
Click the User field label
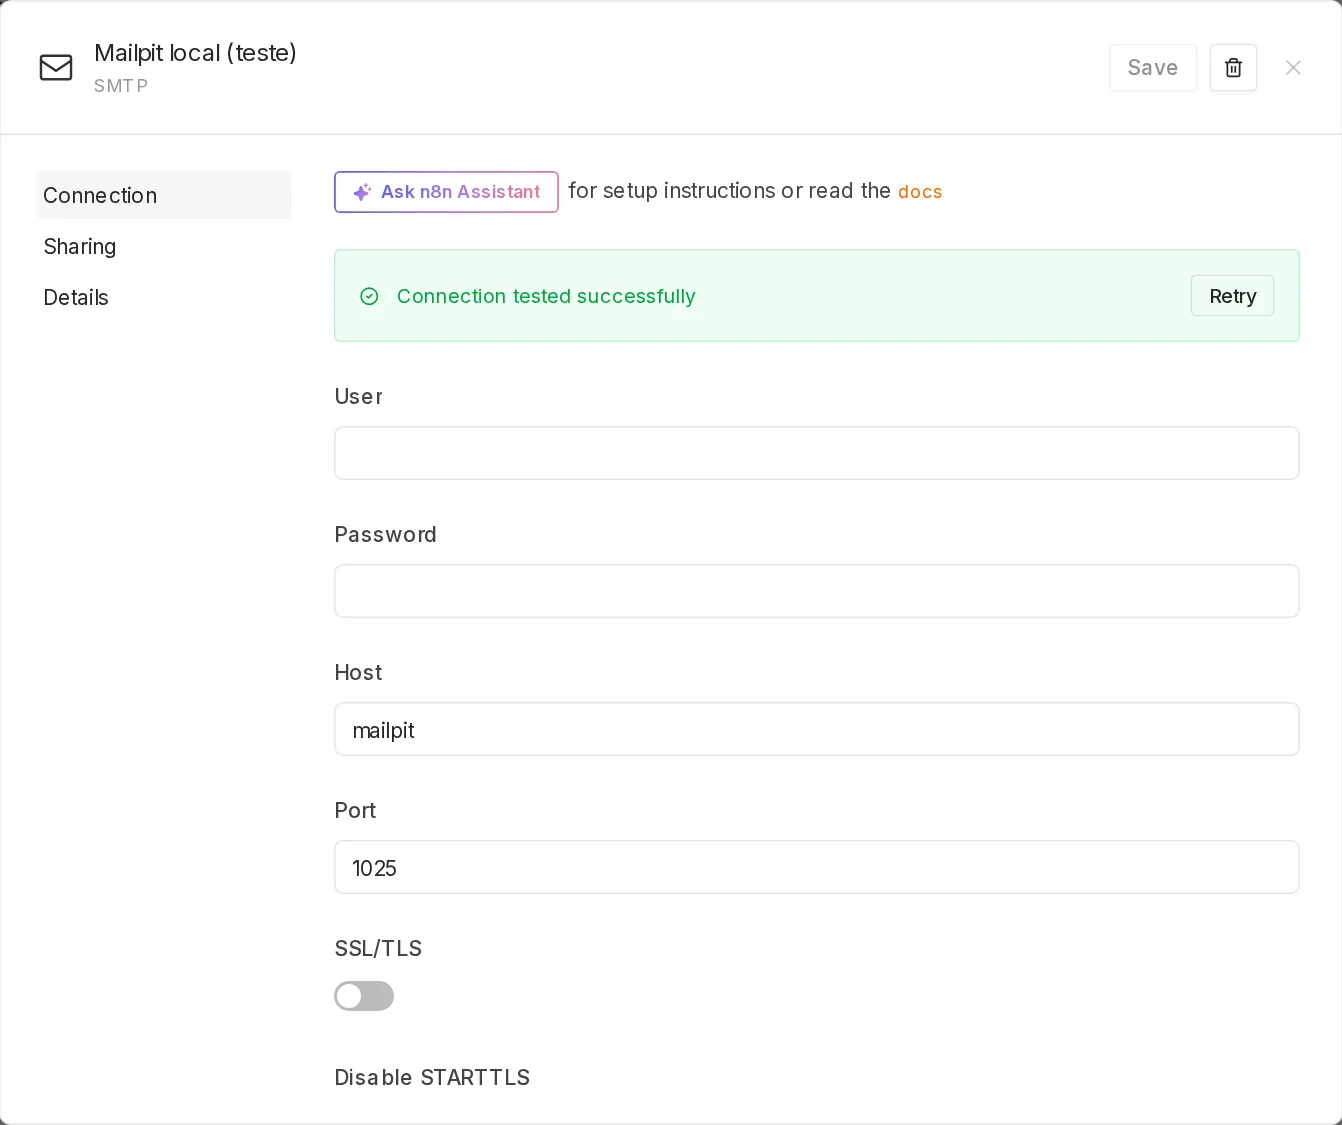[x=358, y=396]
